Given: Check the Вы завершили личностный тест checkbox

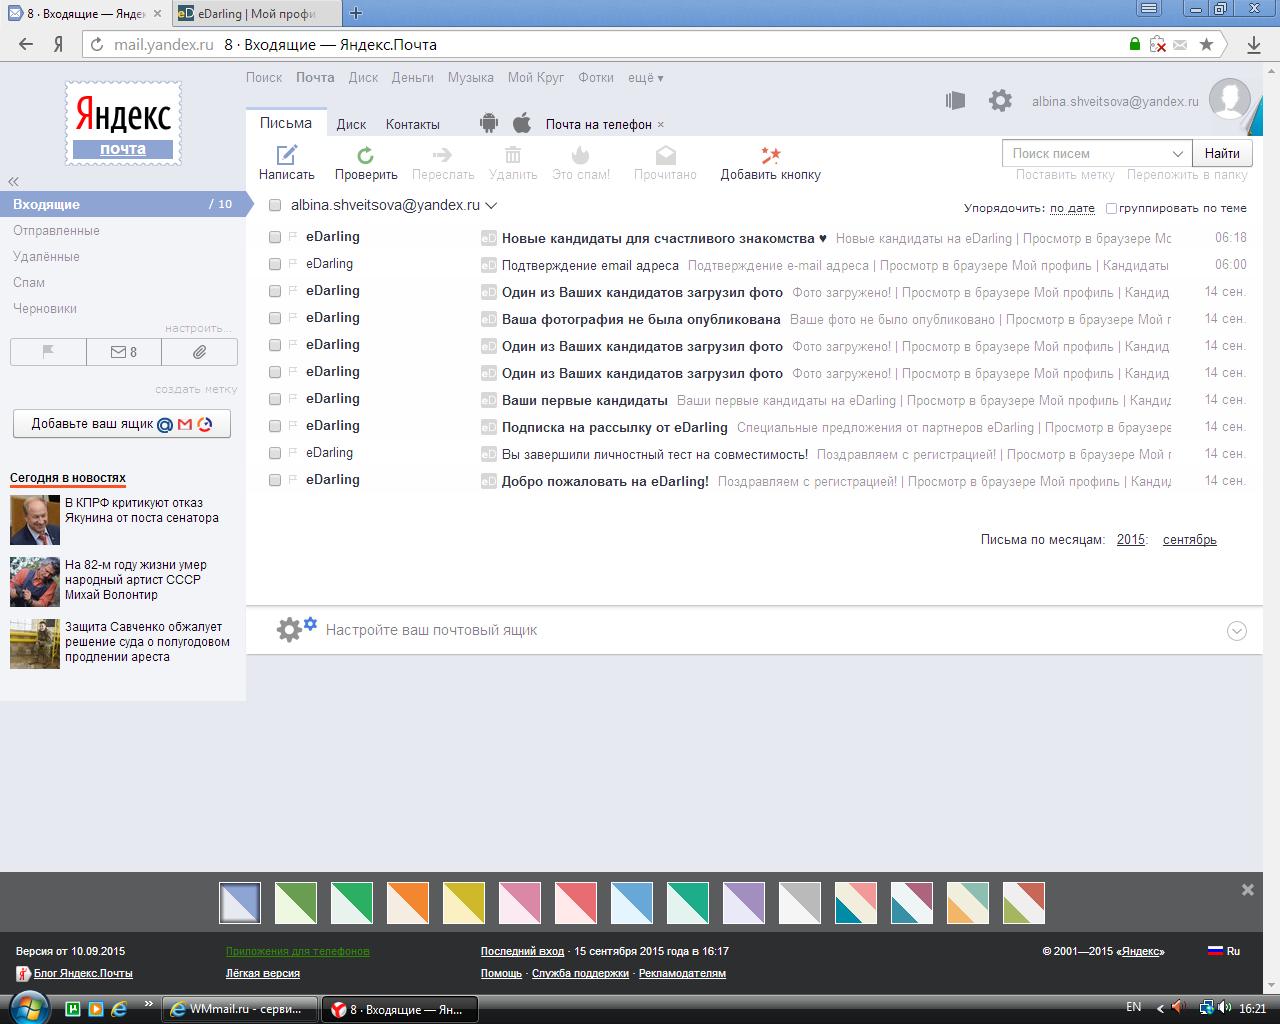Looking at the screenshot, I should pyautogui.click(x=275, y=453).
